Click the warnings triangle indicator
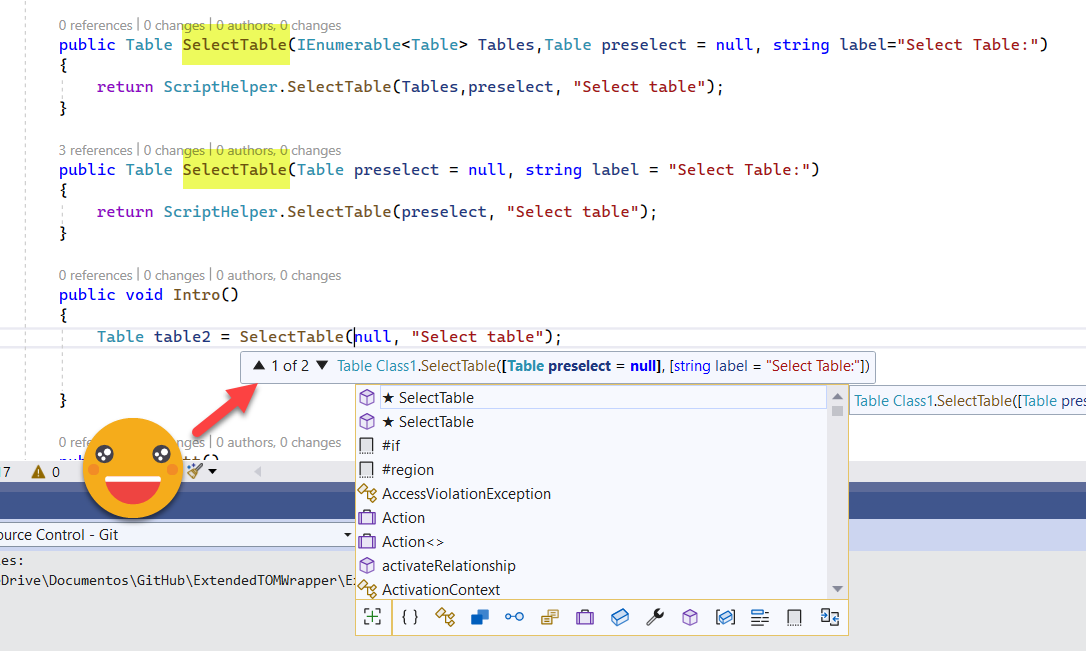 coord(38,472)
